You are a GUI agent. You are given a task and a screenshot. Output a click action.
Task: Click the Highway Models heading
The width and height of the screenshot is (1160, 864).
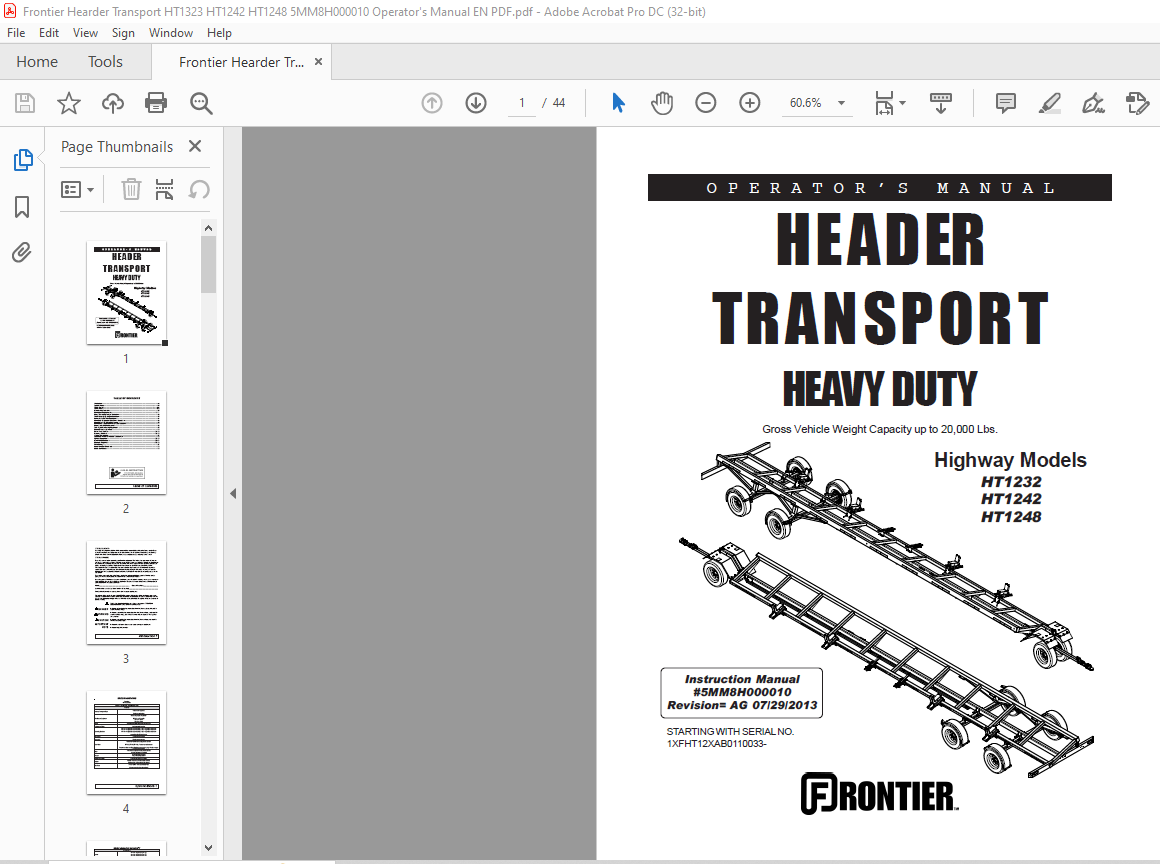tap(1010, 460)
